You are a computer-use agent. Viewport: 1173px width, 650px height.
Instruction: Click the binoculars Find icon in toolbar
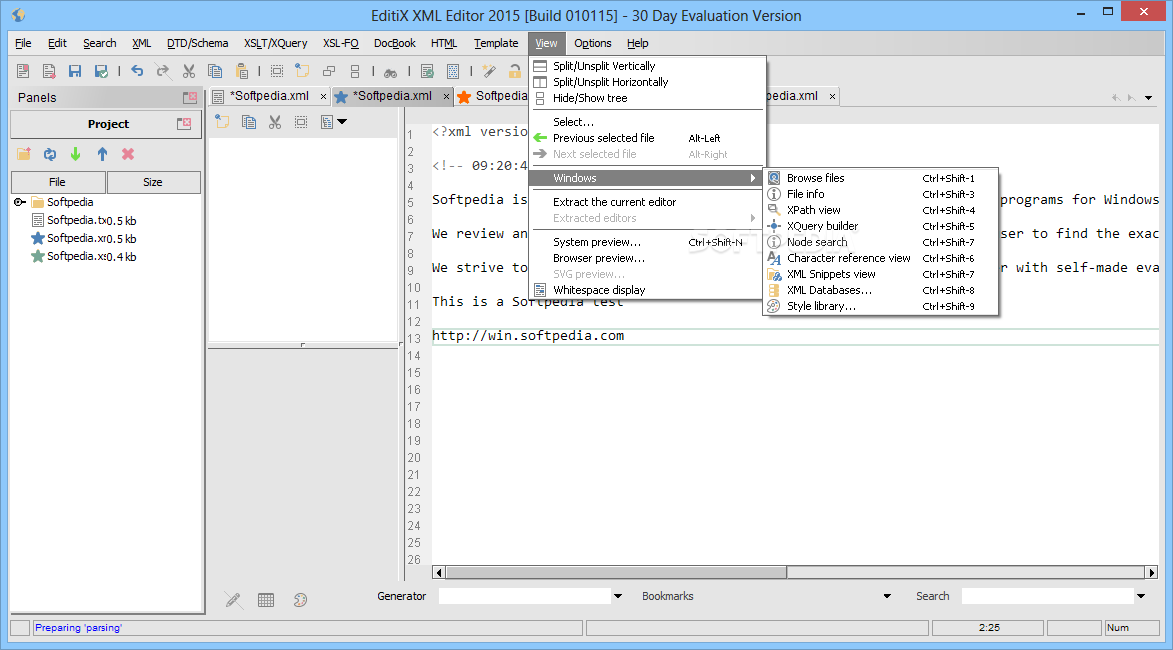(x=391, y=73)
